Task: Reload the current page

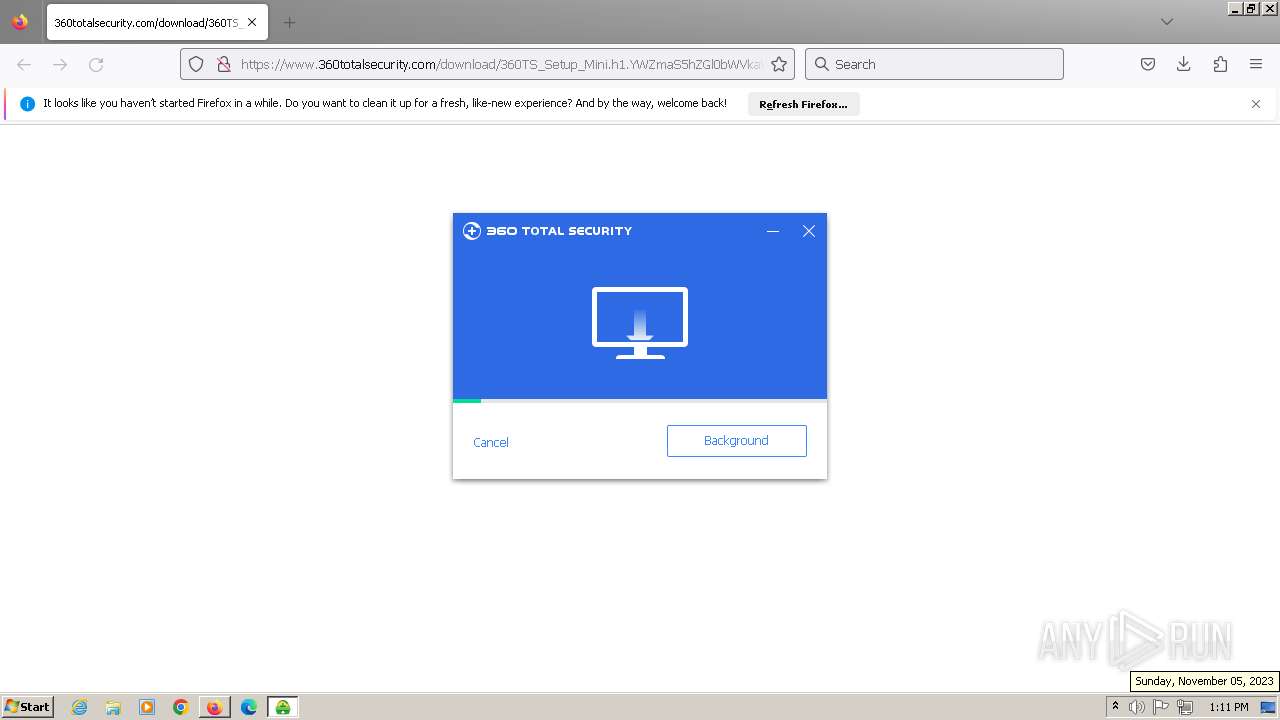Action: tap(96, 64)
